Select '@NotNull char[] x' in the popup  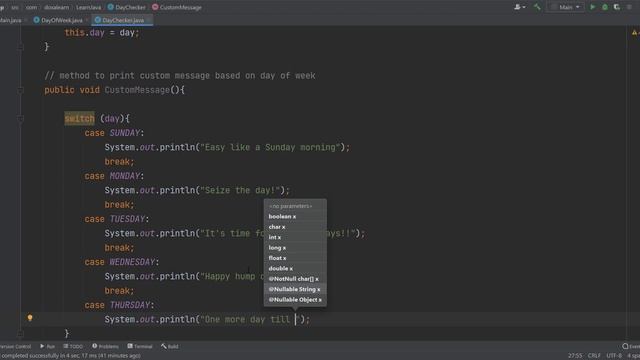click(295, 279)
